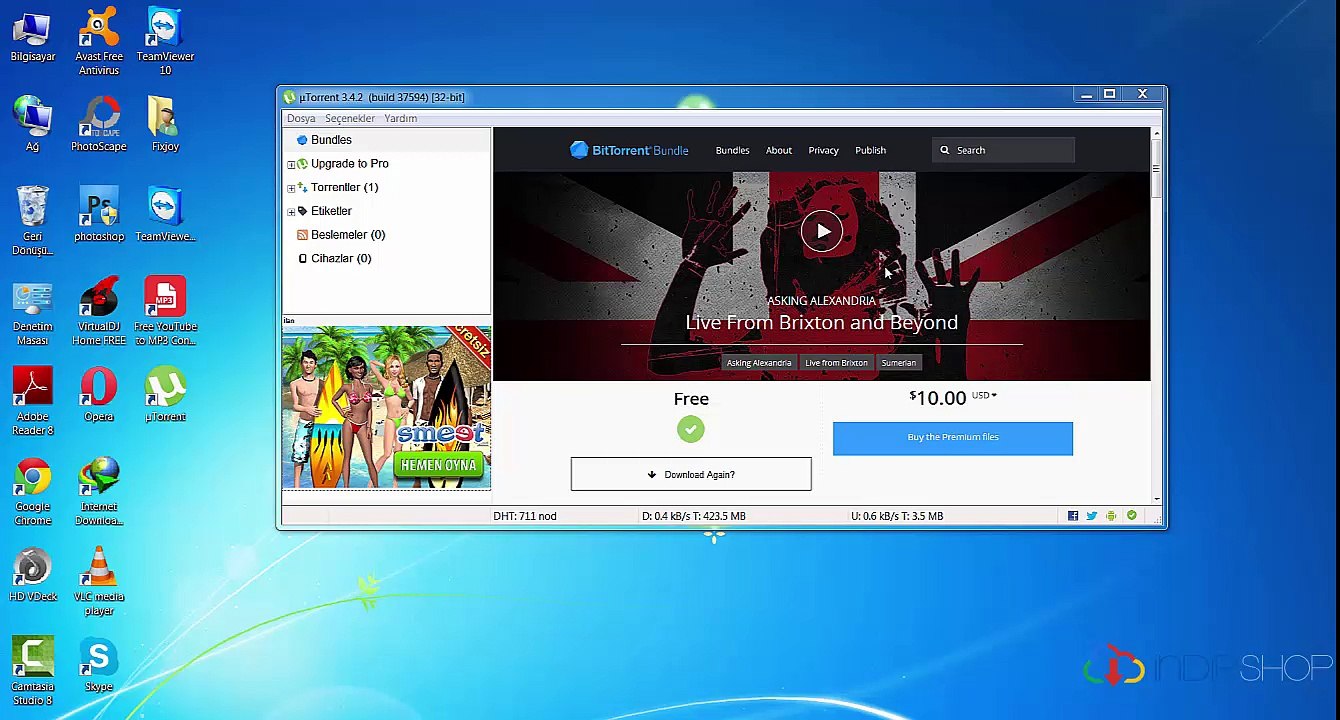Select Free YouTube to MP3 Converter icon
1340x720 pixels.
165,311
